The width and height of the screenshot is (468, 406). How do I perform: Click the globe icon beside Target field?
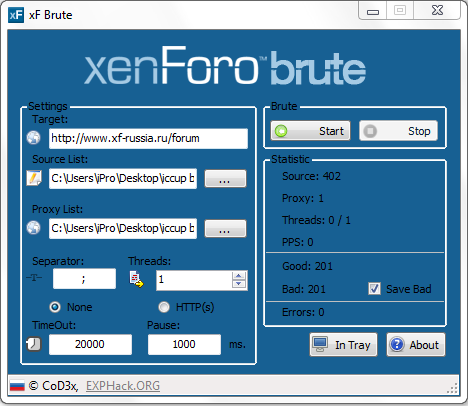(33, 138)
